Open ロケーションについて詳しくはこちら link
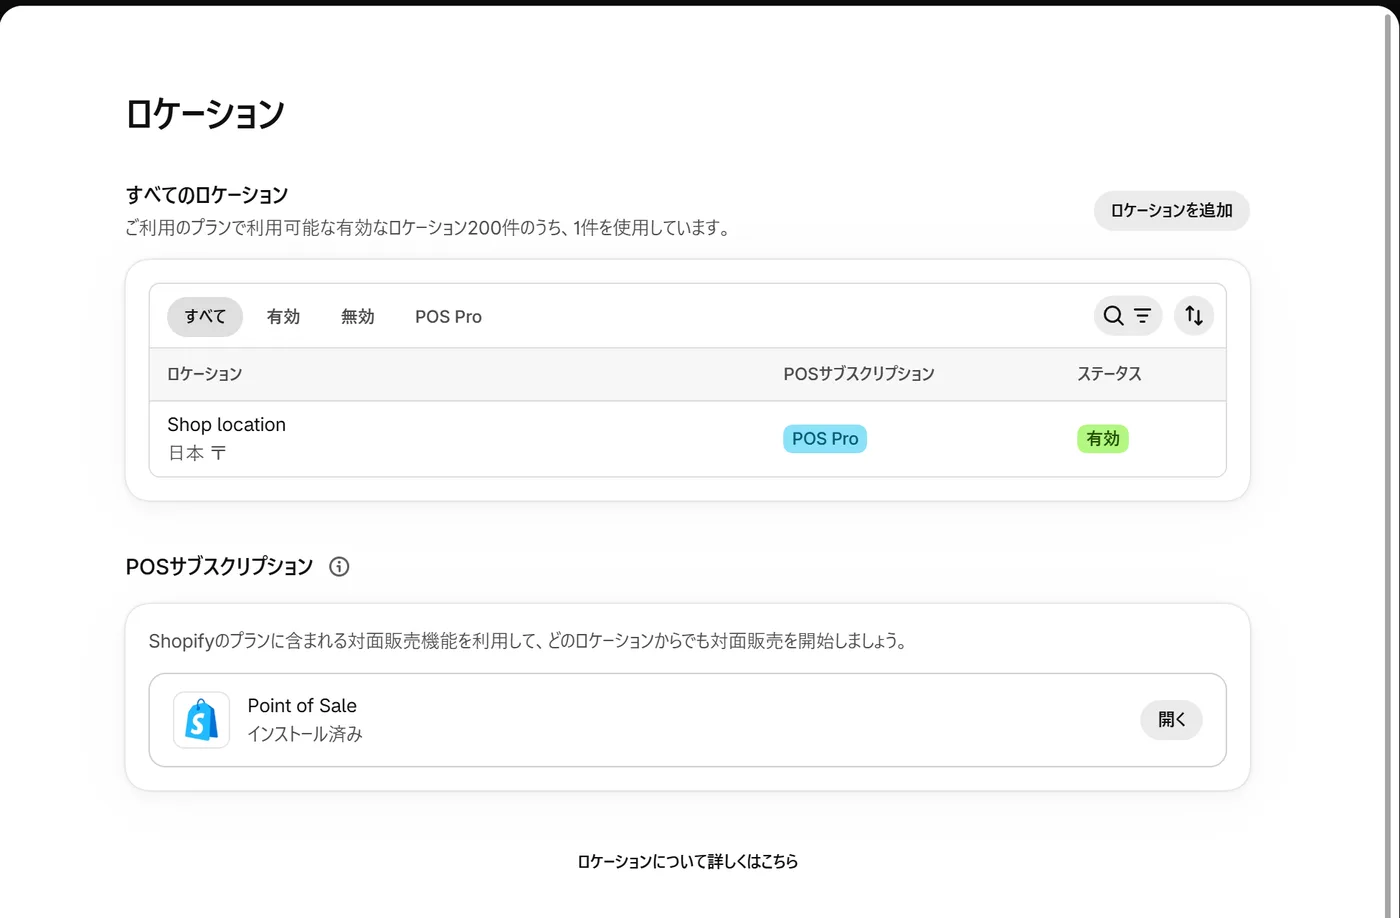Image resolution: width=1400 pixels, height=918 pixels. (688, 861)
